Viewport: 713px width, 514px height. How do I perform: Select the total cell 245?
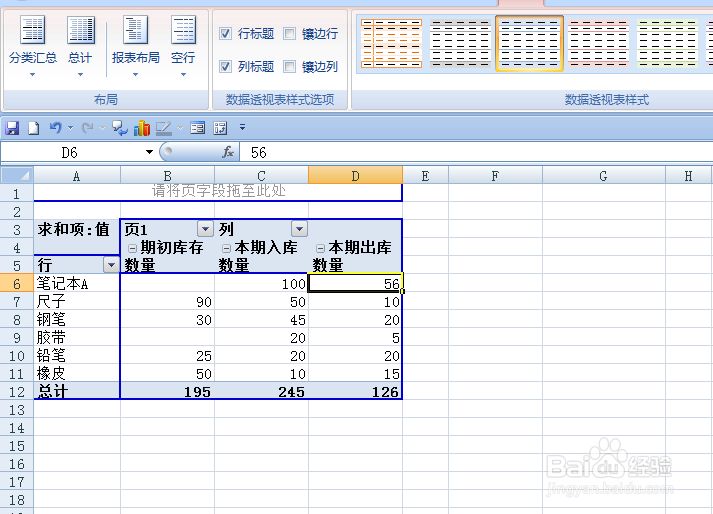(x=261, y=392)
